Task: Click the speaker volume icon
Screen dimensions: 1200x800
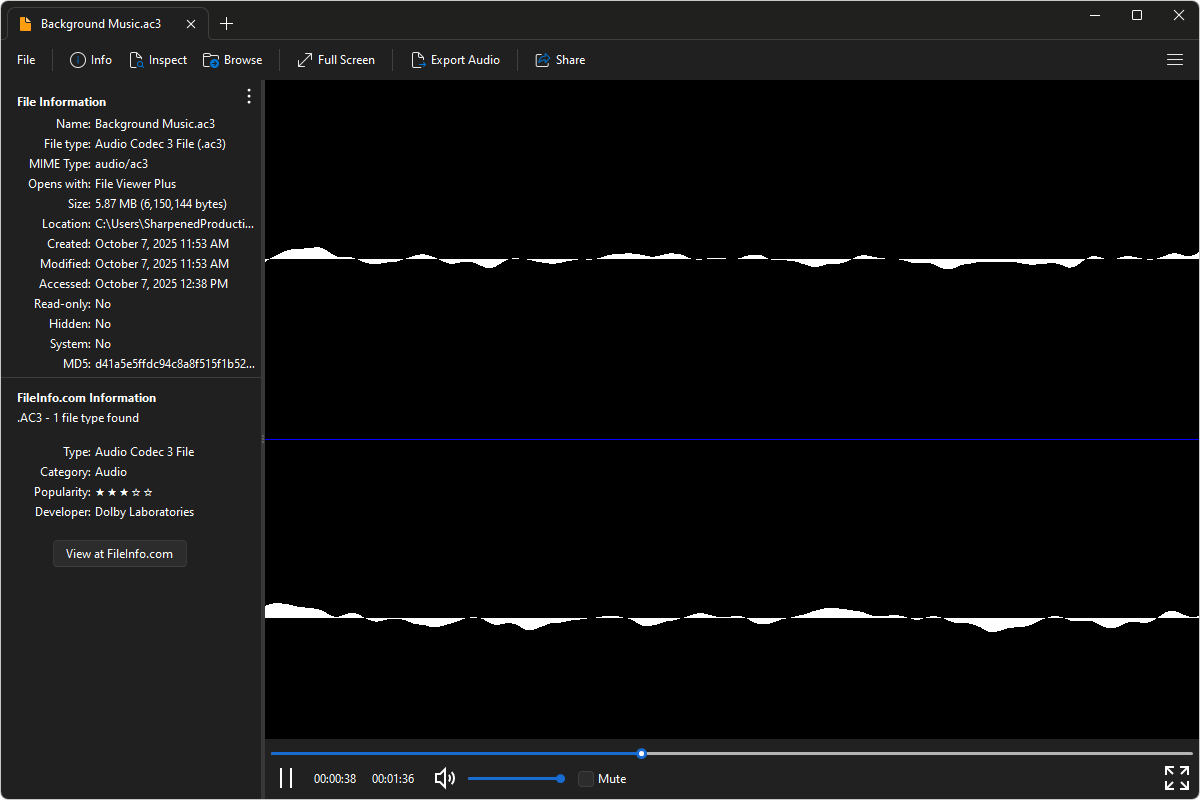Action: 445,778
